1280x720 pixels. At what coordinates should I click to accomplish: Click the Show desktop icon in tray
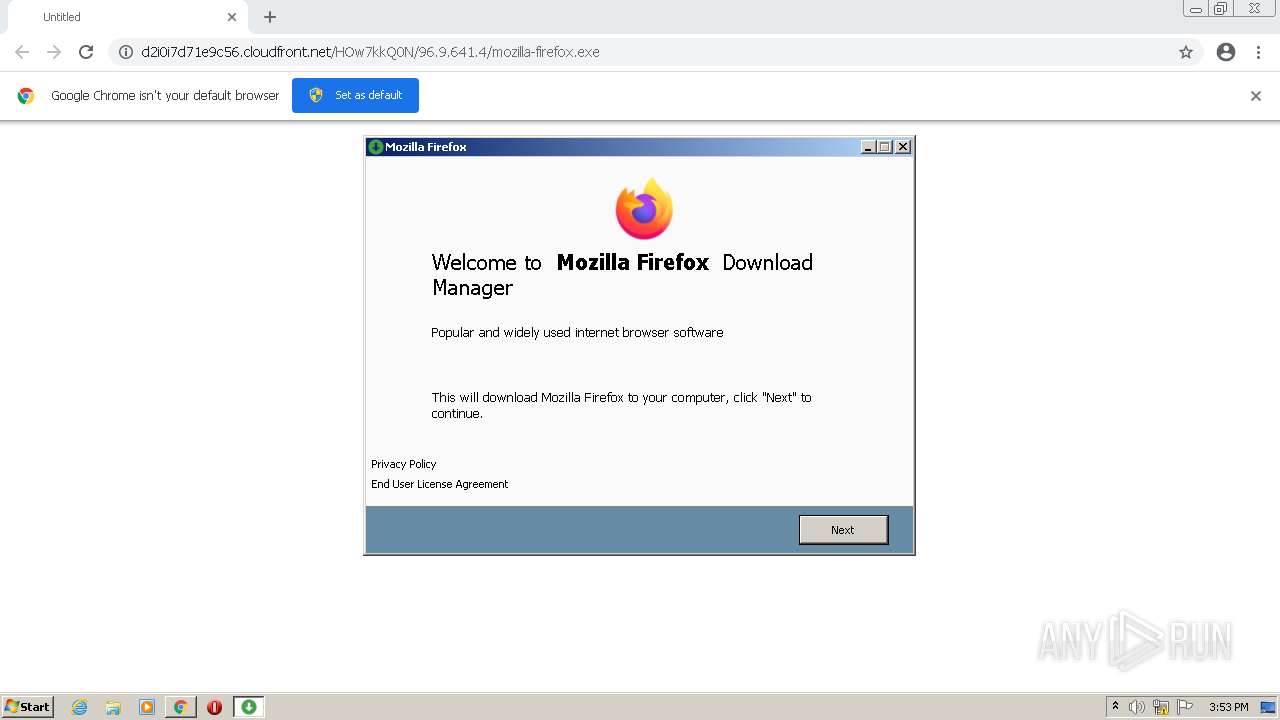[x=1268, y=707]
